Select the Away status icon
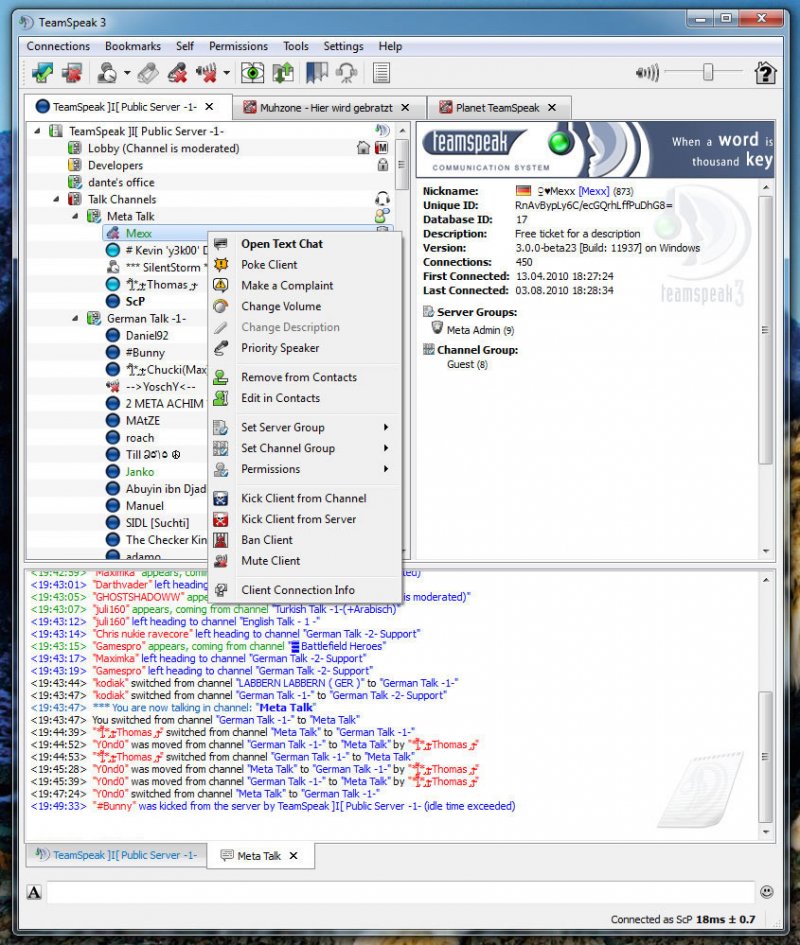 point(107,72)
